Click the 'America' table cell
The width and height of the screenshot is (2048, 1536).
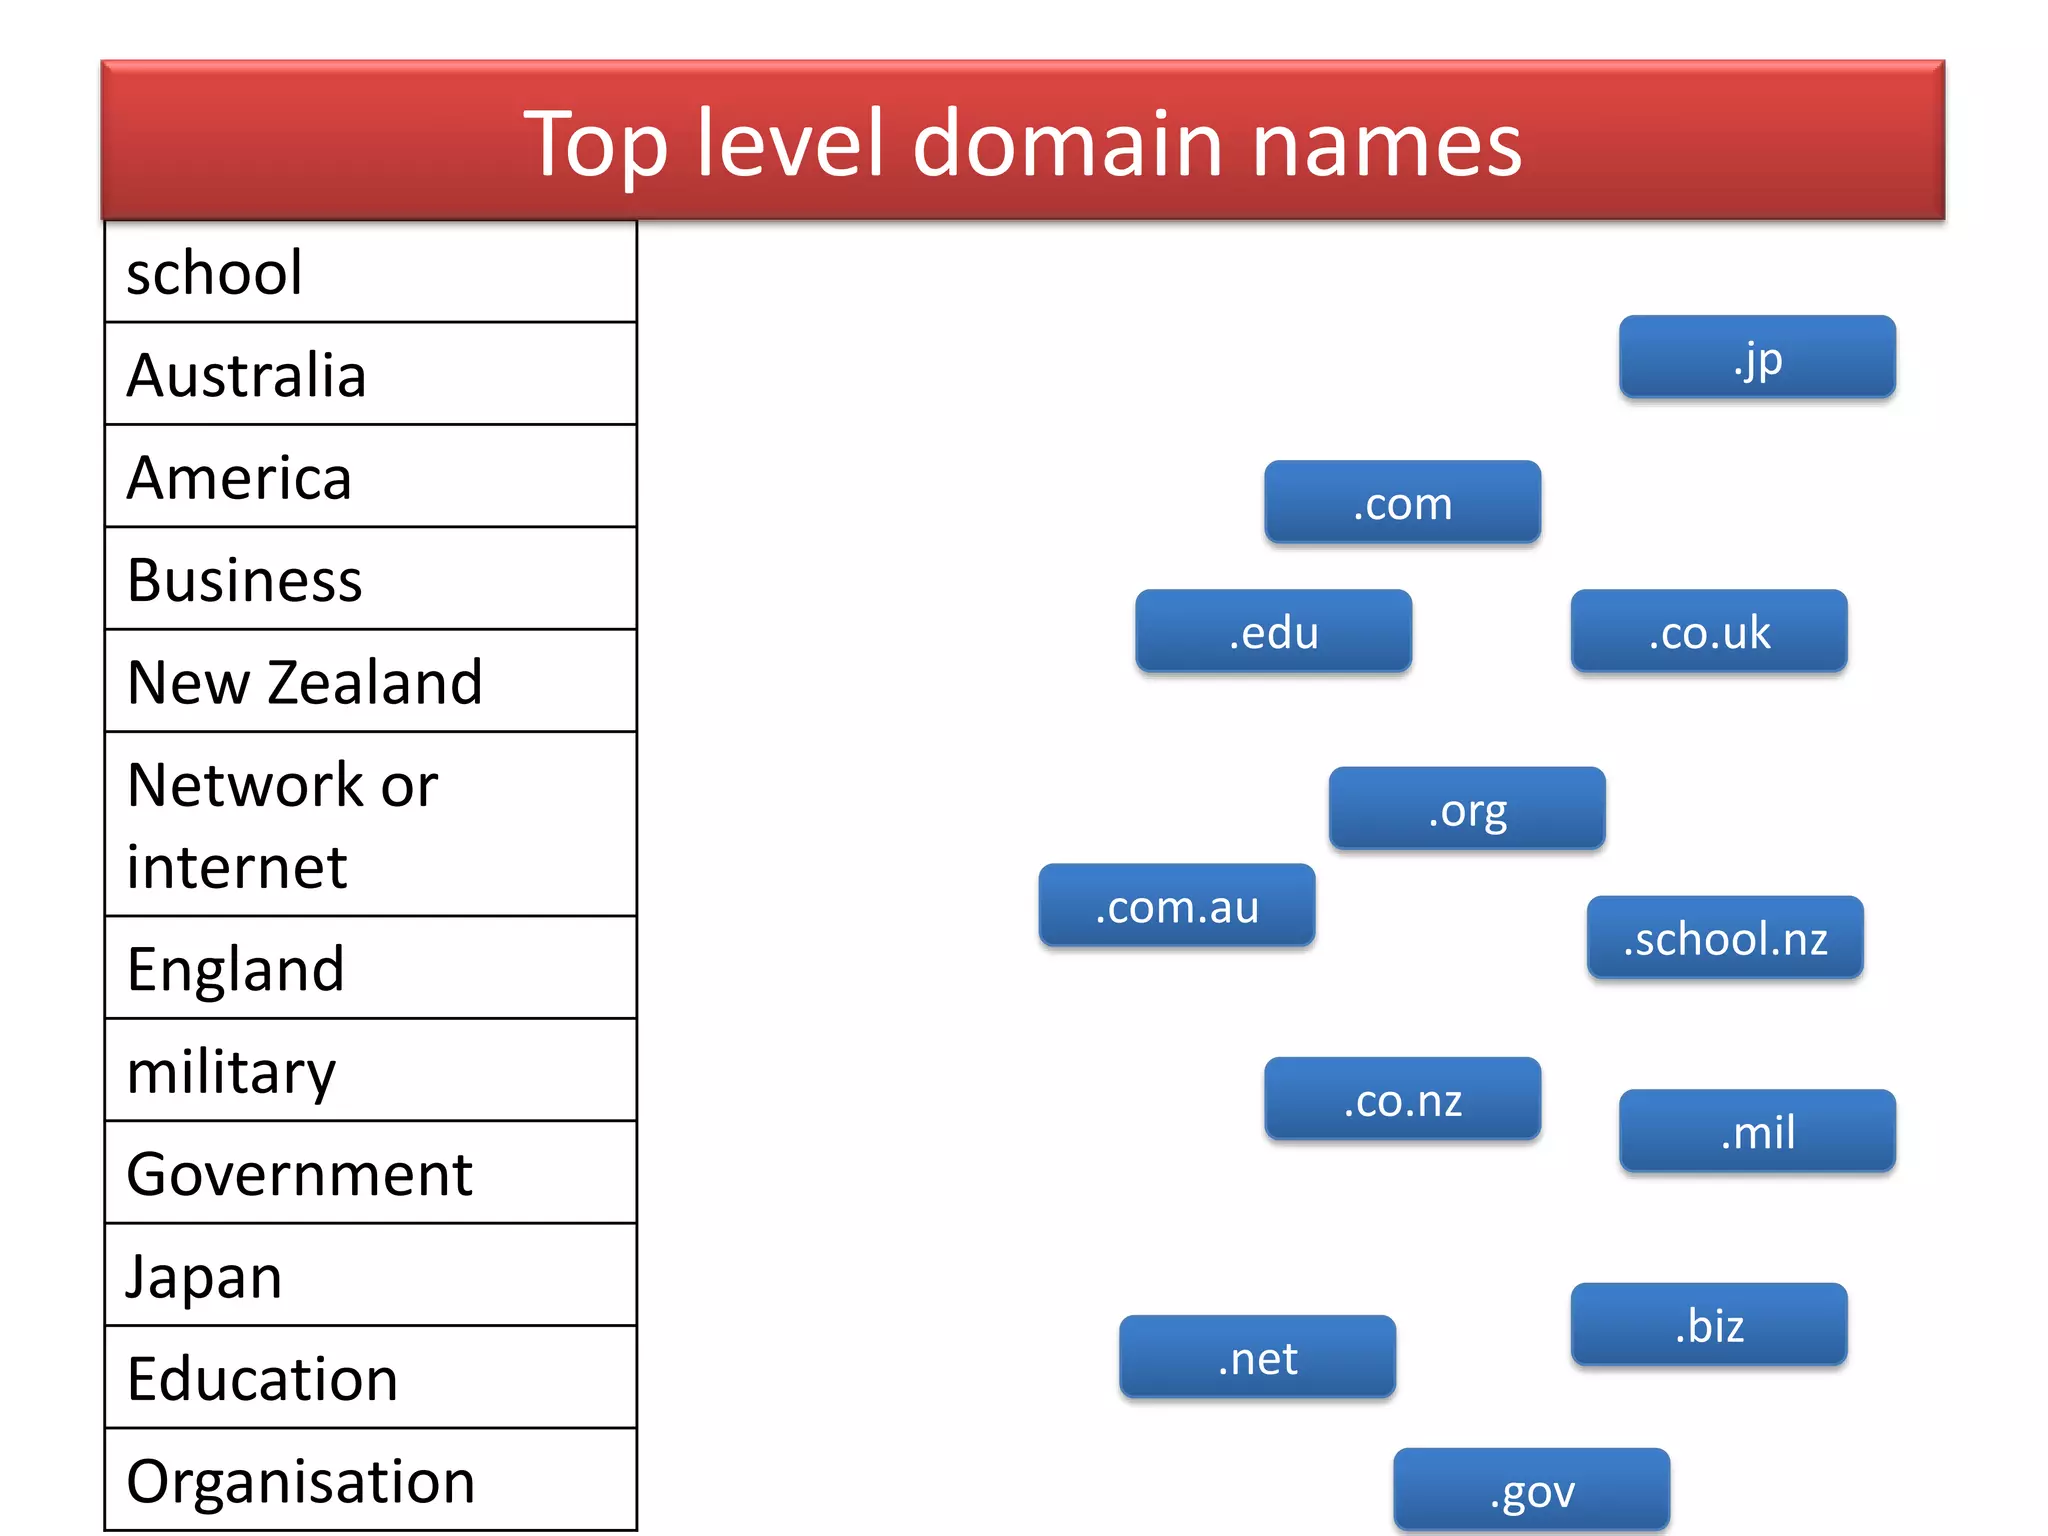(371, 477)
